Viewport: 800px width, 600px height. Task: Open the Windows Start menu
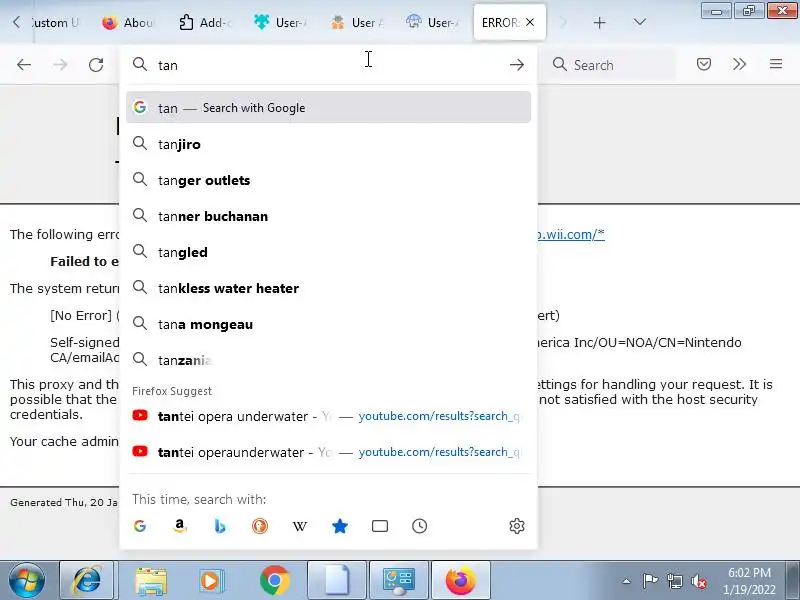tap(26, 580)
